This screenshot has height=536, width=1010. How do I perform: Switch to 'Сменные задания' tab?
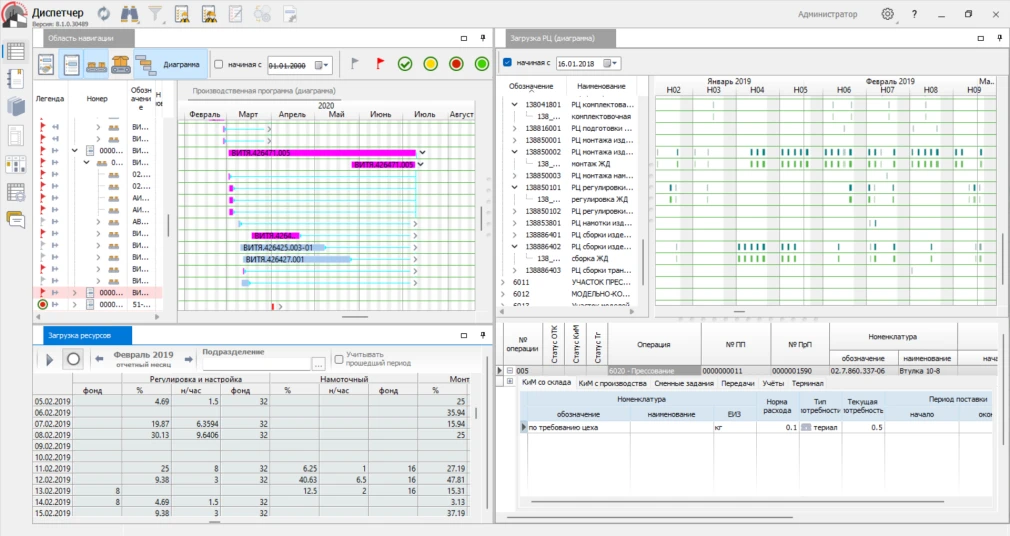[x=683, y=383]
